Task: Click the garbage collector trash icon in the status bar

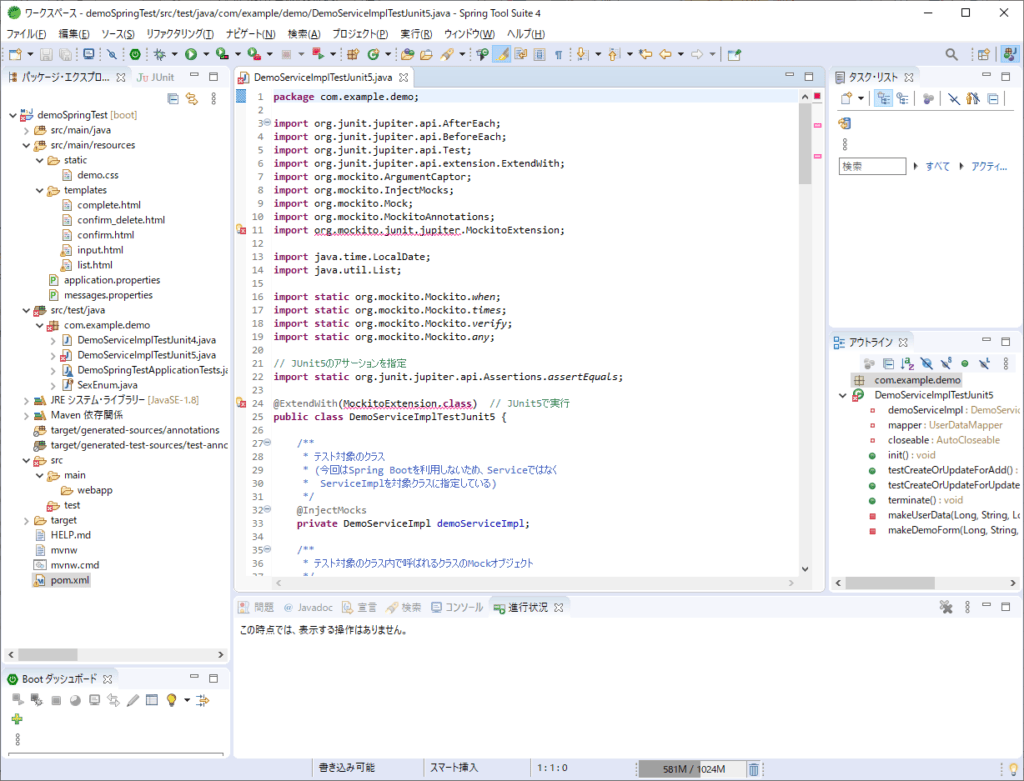Action: pyautogui.click(x=754, y=769)
